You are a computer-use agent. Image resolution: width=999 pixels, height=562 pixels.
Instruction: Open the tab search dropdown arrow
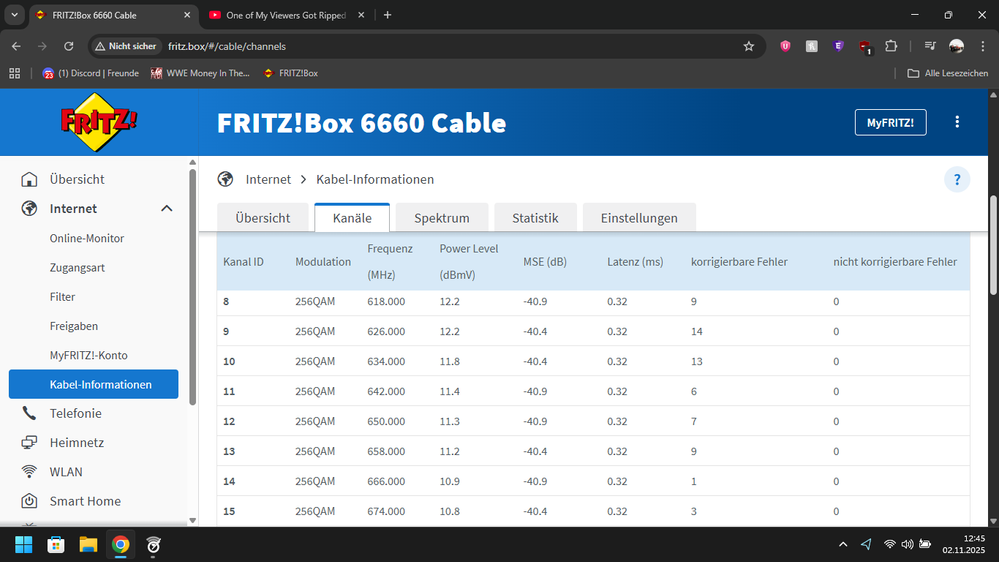coord(14,15)
